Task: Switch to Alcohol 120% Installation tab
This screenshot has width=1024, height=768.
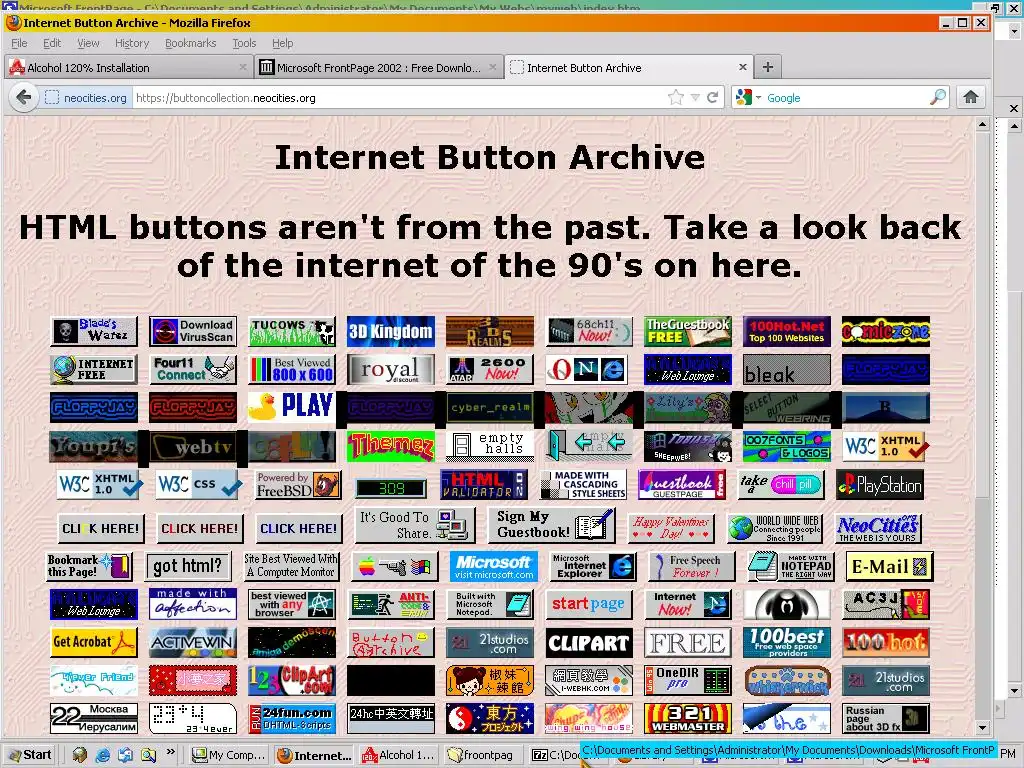Action: coord(129,67)
